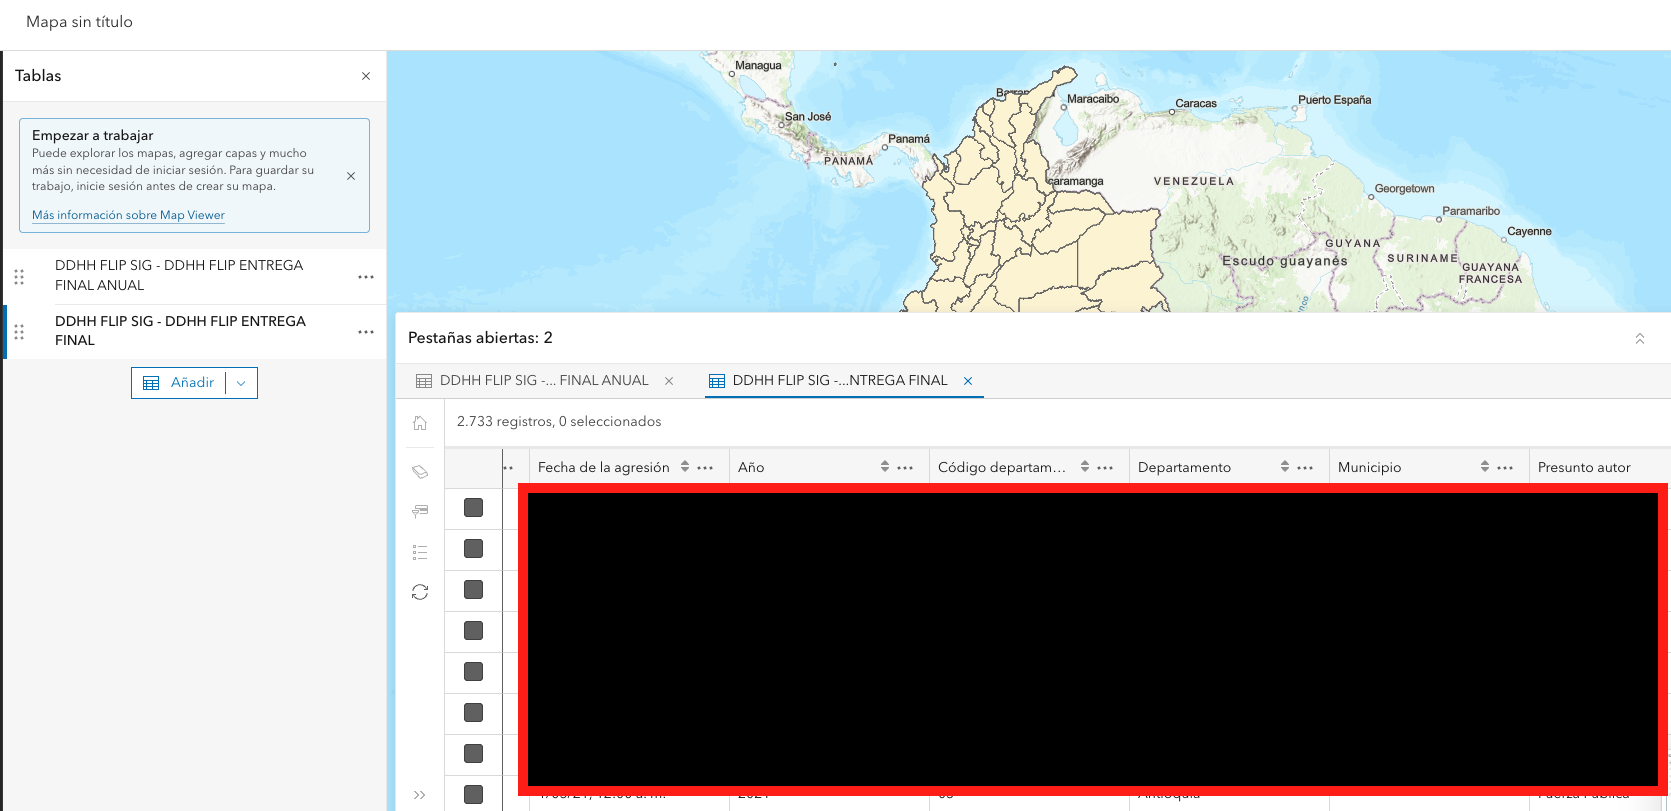This screenshot has width=1671, height=811.
Task: Sort by Fecha de la agresión column
Action: 685,467
